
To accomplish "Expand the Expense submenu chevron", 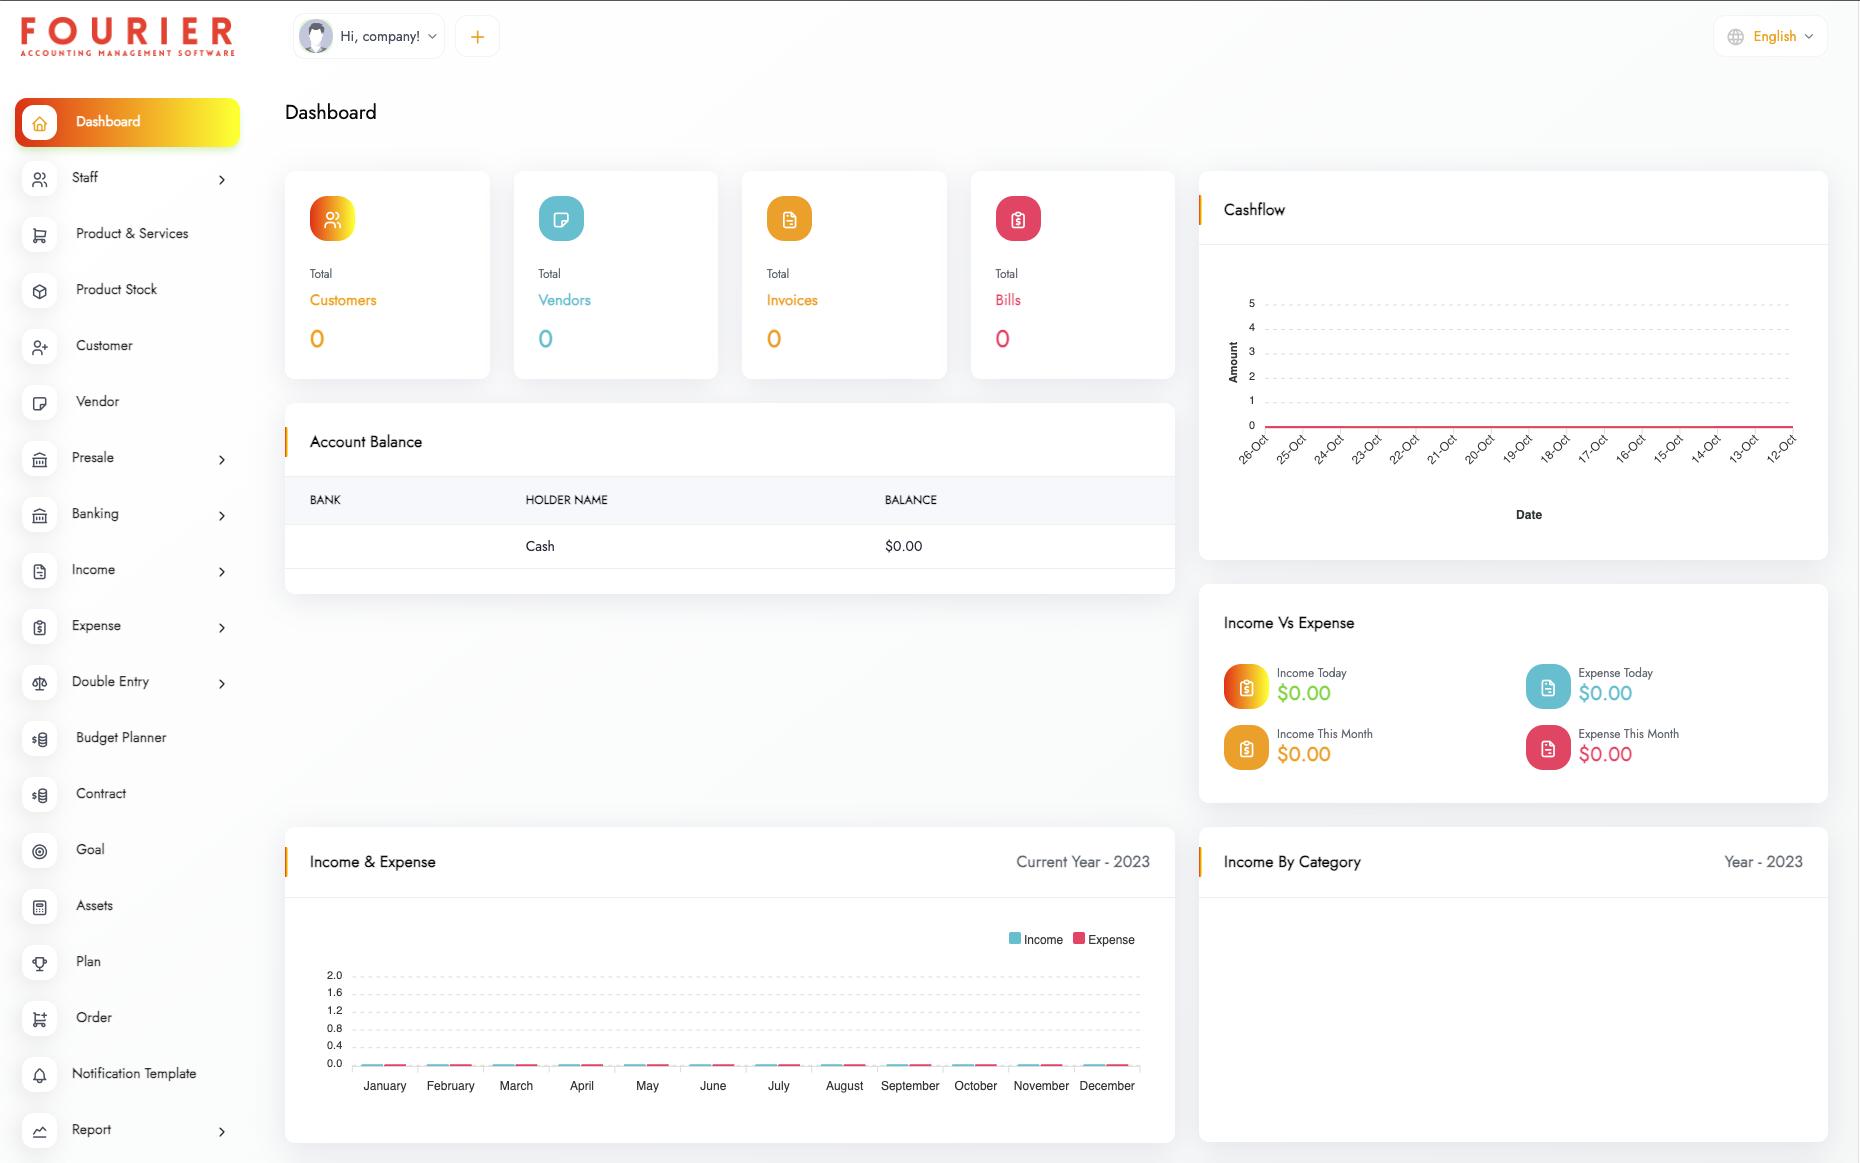I will 222,628.
